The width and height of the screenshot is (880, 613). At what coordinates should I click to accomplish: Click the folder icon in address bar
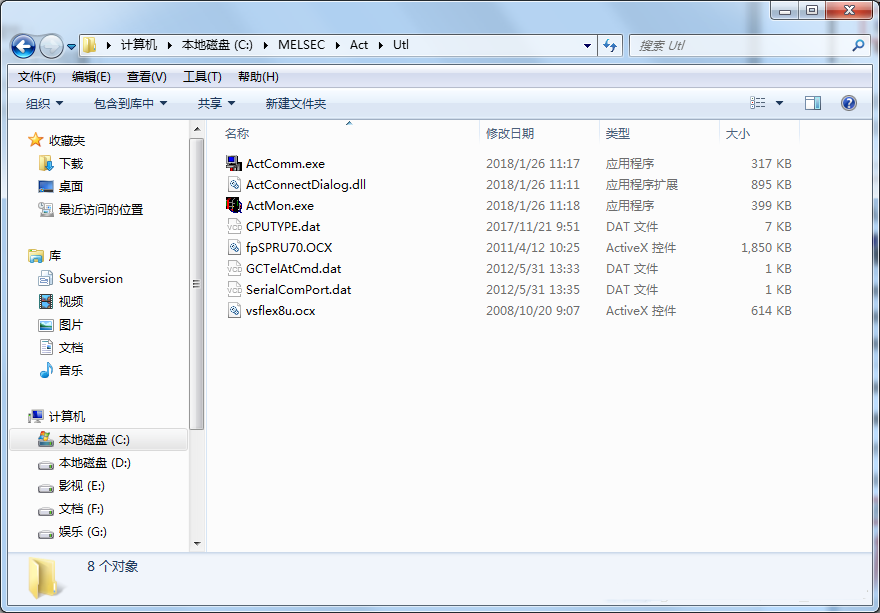(x=89, y=45)
